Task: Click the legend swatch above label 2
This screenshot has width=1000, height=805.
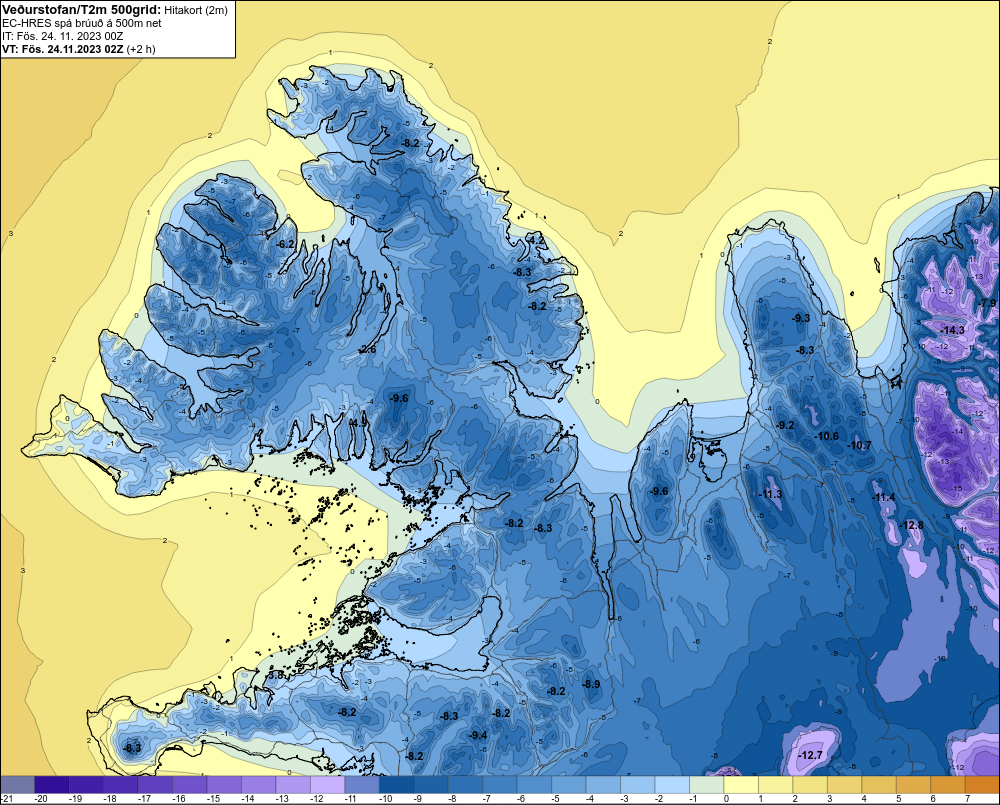Action: click(809, 784)
